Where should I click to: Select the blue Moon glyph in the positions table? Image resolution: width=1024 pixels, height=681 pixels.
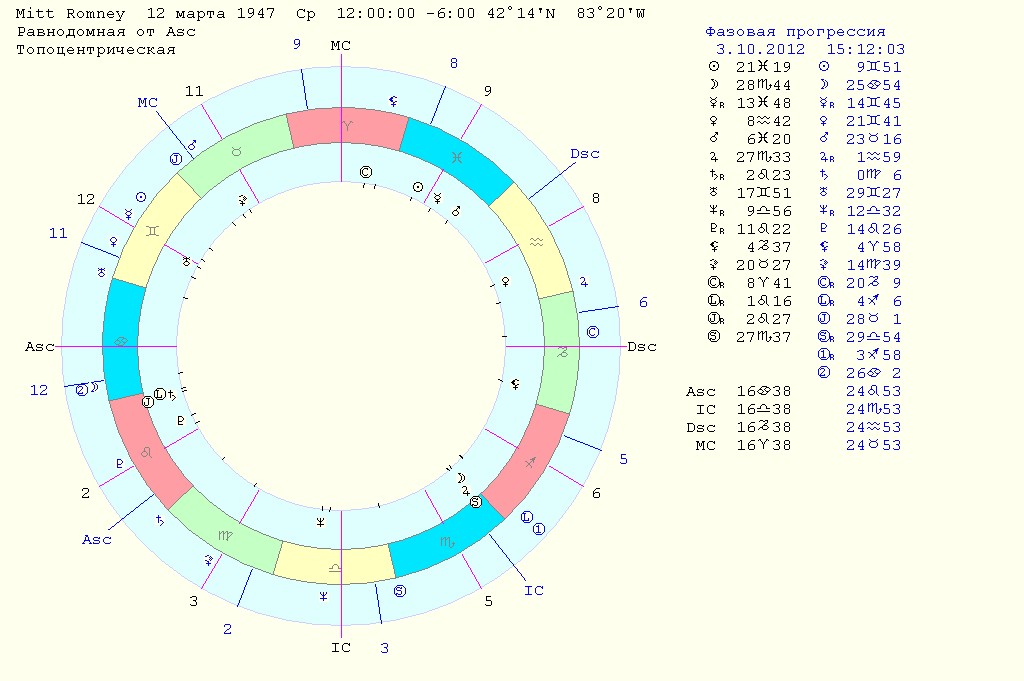pos(824,85)
